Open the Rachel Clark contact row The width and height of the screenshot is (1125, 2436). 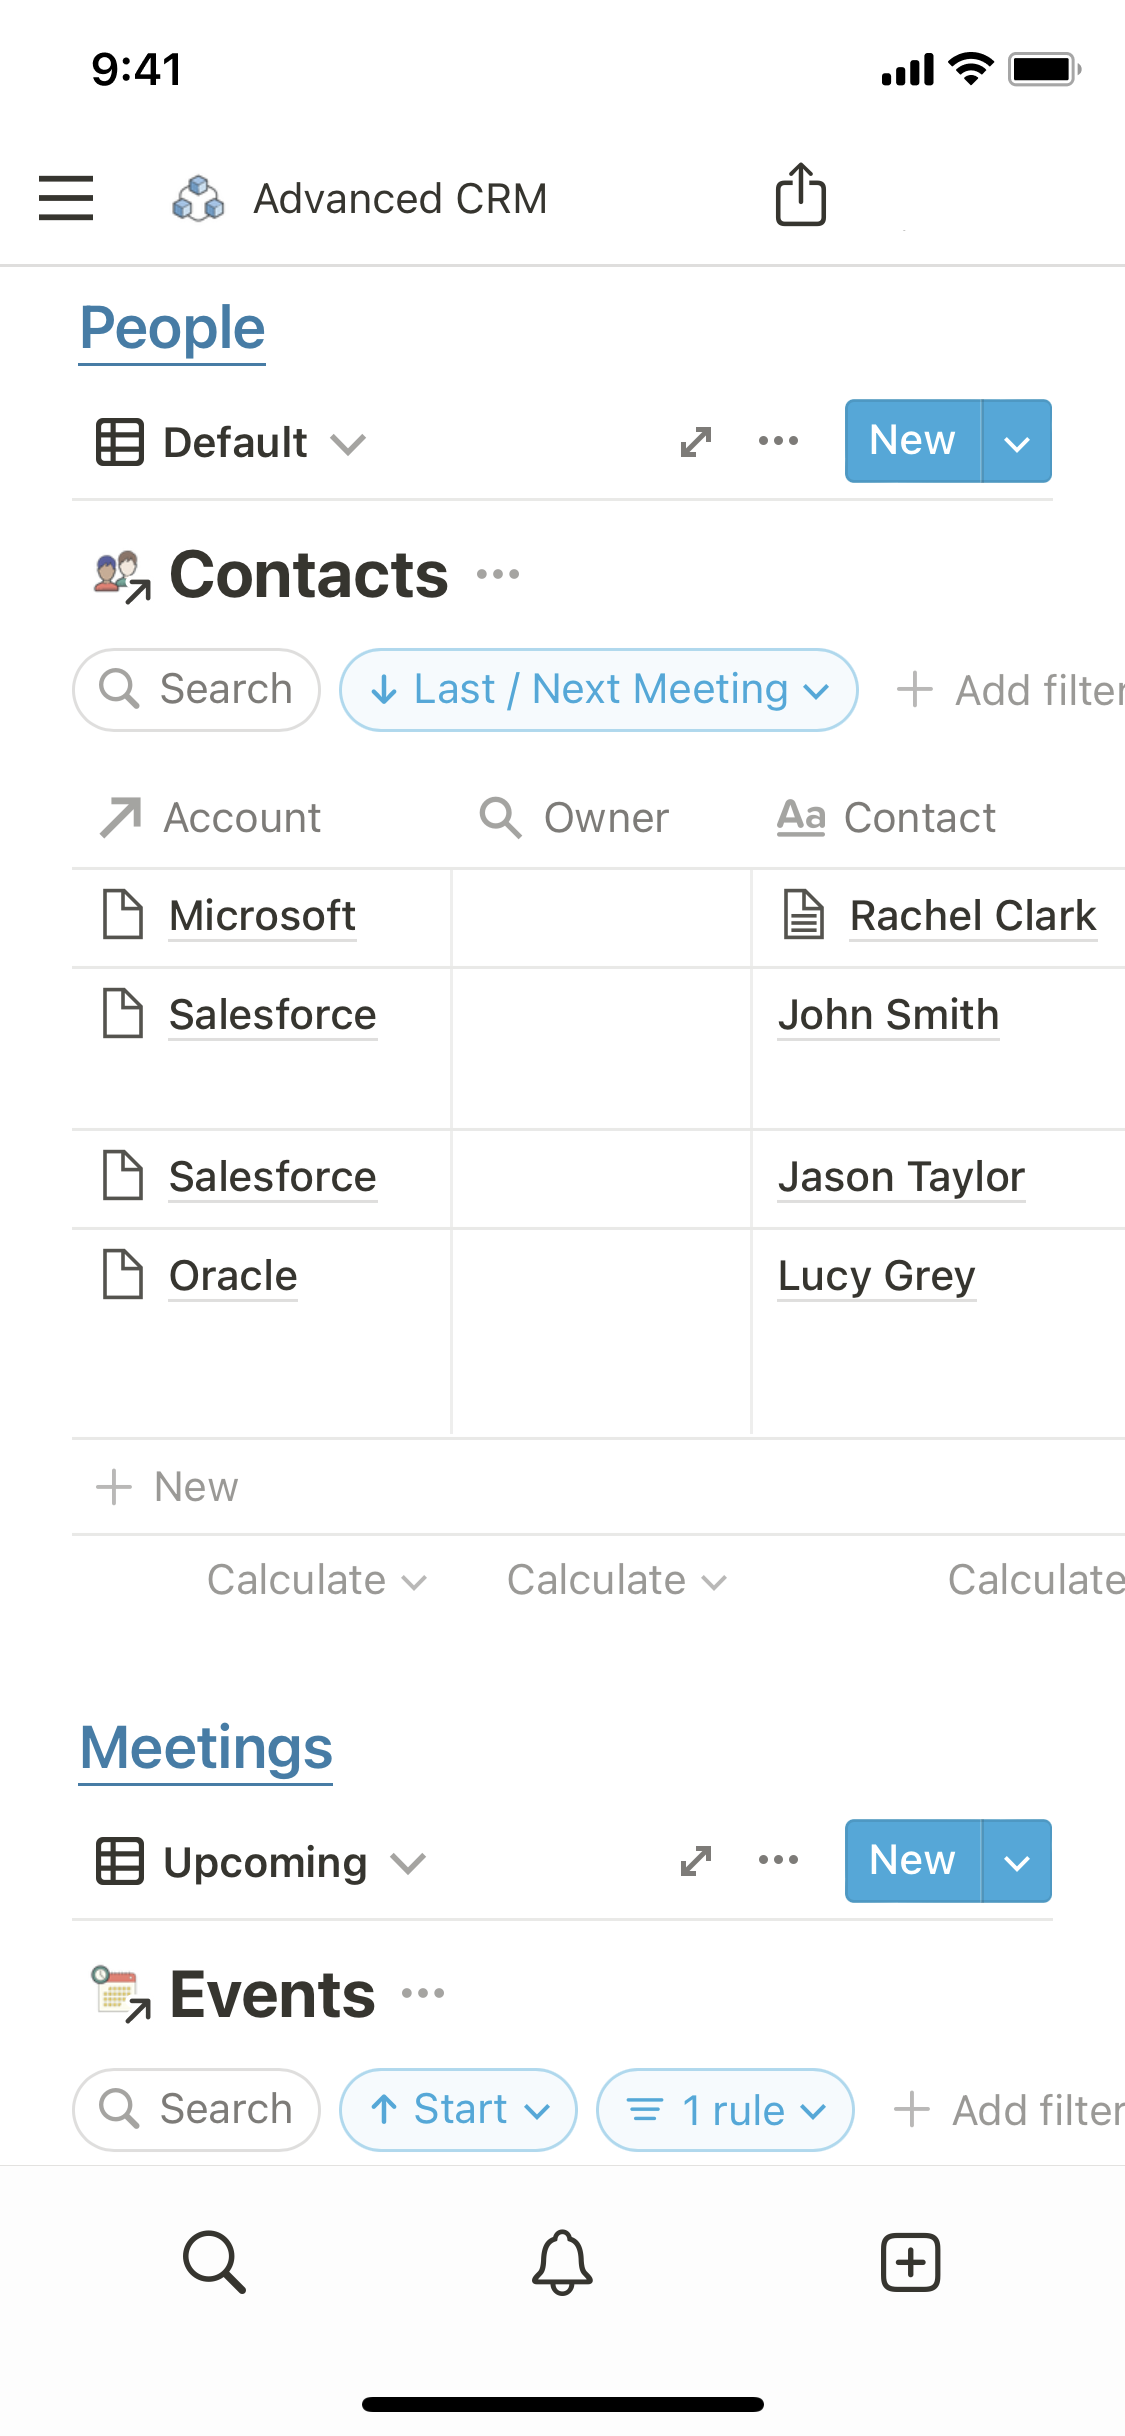tap(972, 916)
